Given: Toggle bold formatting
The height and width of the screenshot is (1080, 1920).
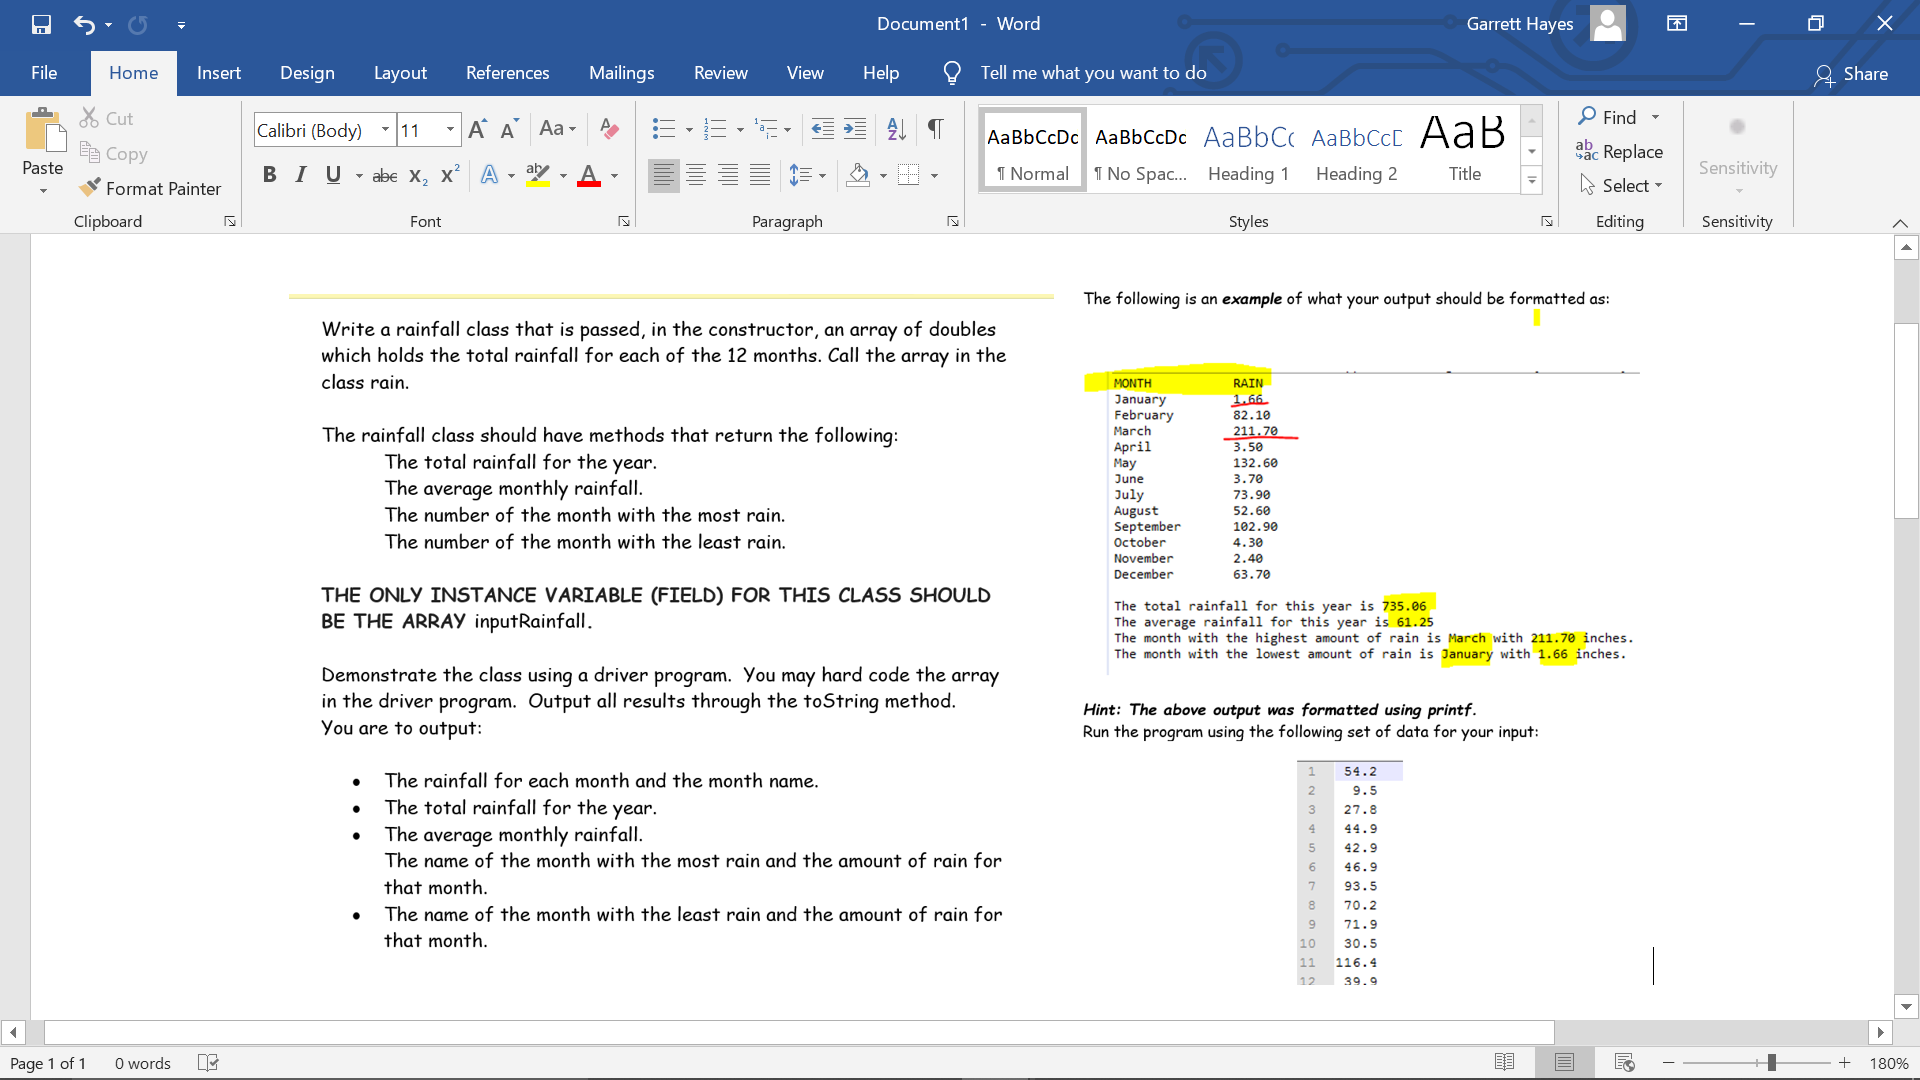Looking at the screenshot, I should [269, 174].
